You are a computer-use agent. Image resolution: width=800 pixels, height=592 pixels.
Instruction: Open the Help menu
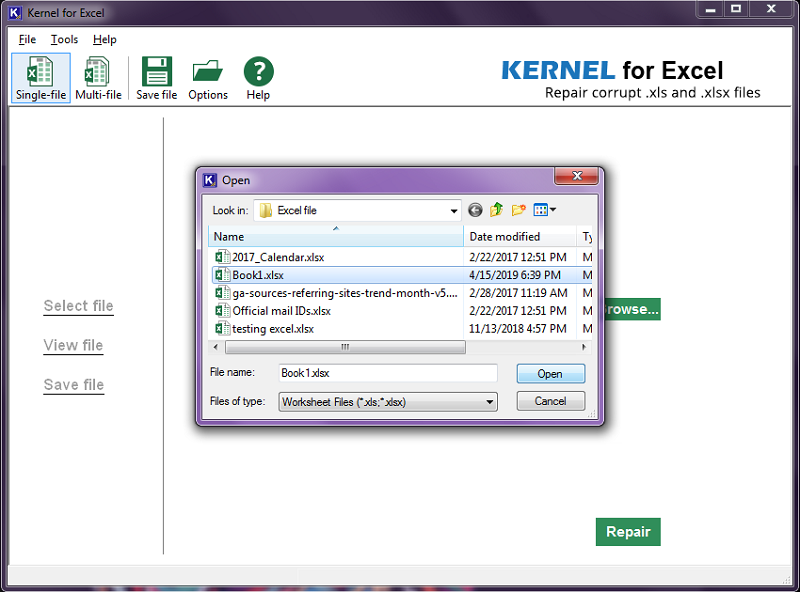pyautogui.click(x=105, y=39)
